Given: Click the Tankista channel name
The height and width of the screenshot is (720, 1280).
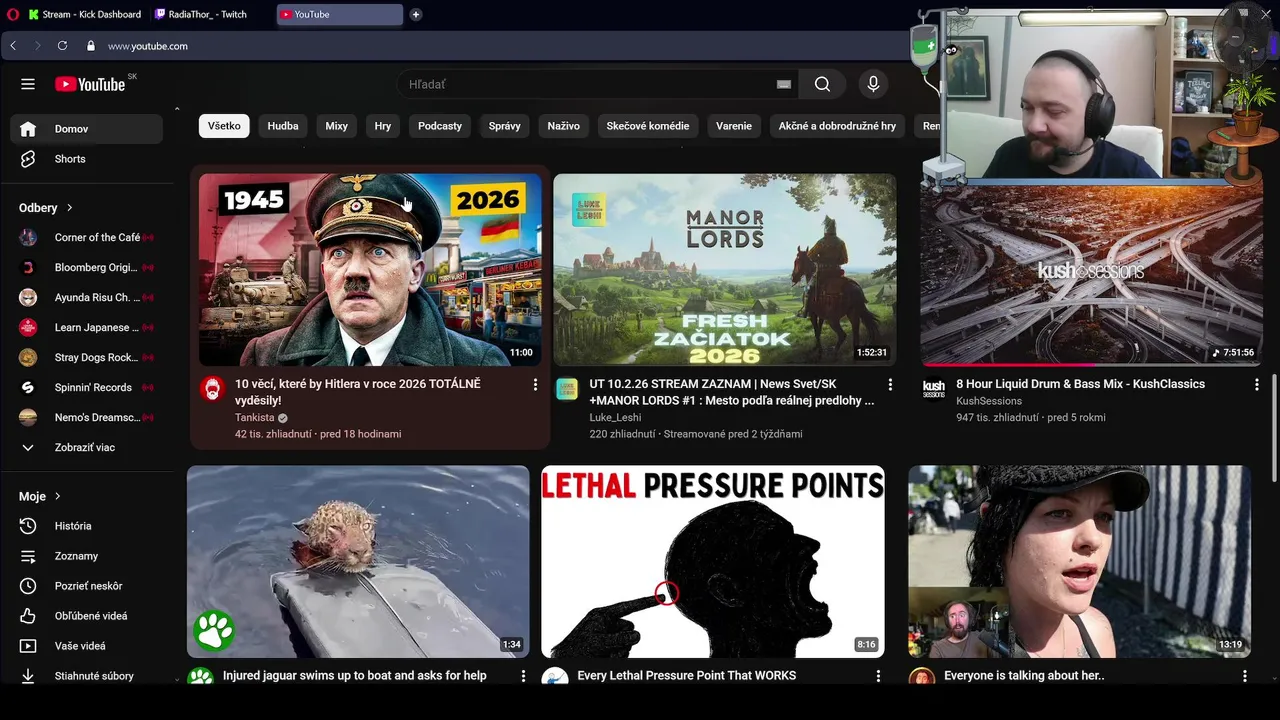Looking at the screenshot, I should 254,418.
